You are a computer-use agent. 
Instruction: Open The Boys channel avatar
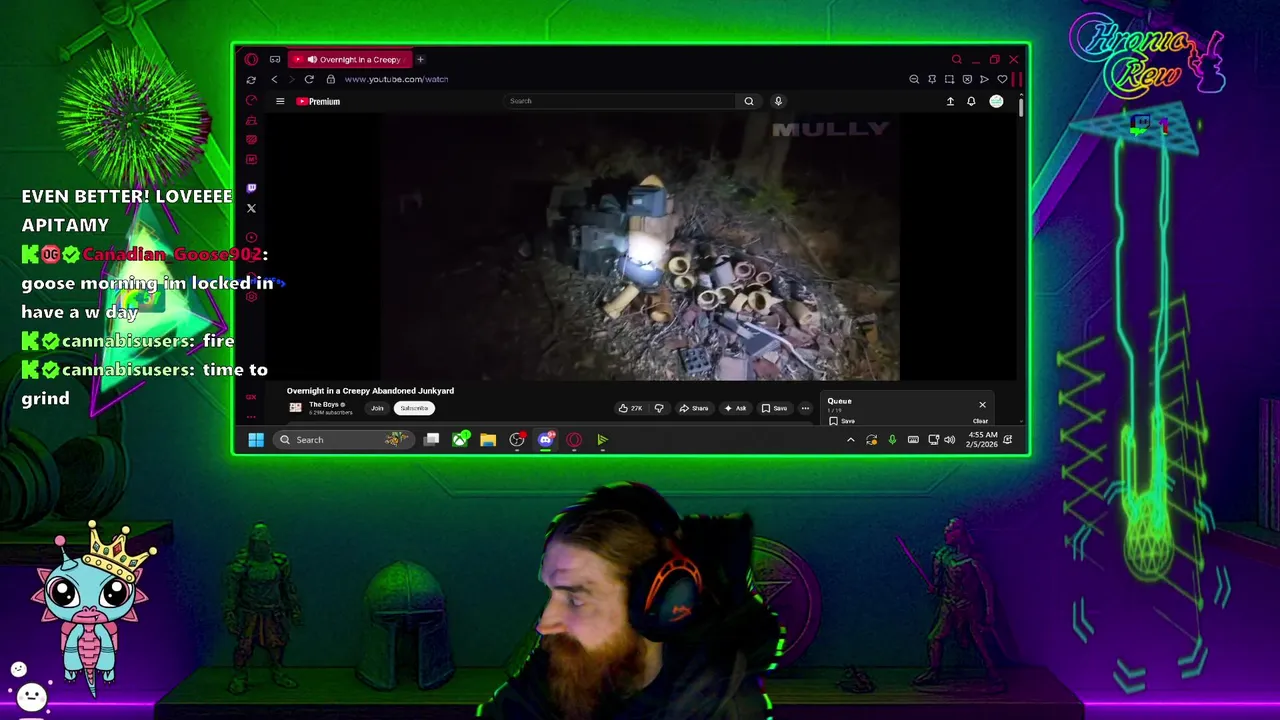point(295,408)
